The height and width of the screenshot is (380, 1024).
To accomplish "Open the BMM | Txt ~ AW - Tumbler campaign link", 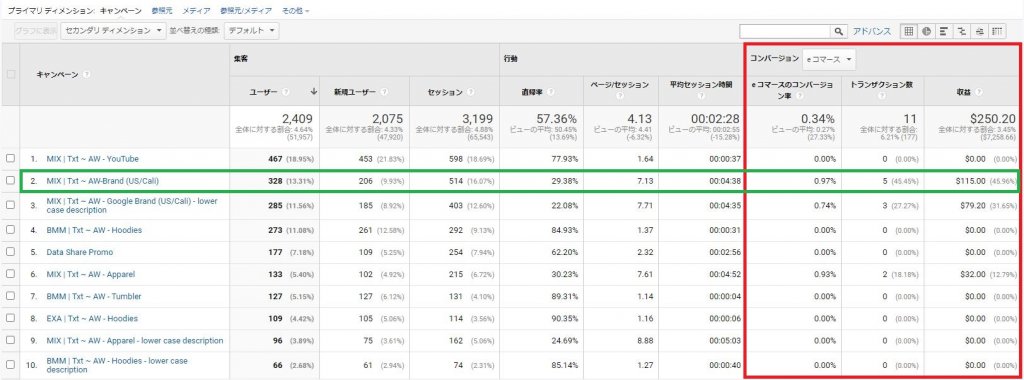I will point(93,296).
